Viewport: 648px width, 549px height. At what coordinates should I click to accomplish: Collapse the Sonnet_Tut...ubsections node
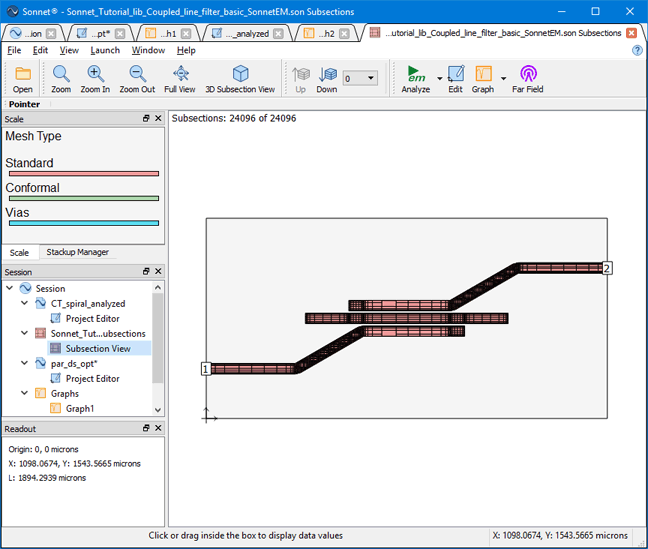(x=24, y=333)
